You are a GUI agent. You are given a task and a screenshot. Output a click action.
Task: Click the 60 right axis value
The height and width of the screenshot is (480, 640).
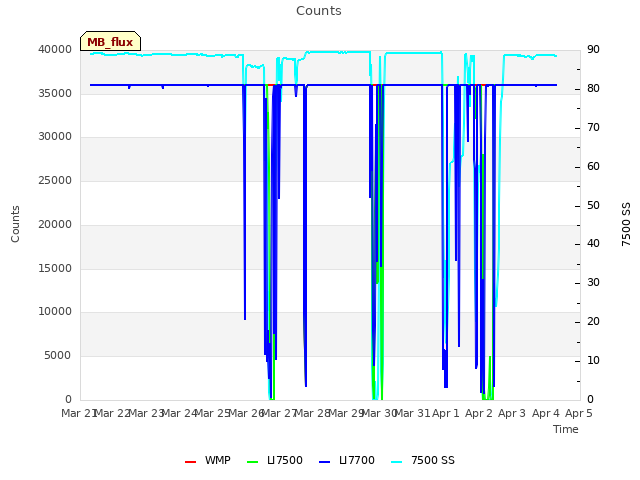[593, 167]
